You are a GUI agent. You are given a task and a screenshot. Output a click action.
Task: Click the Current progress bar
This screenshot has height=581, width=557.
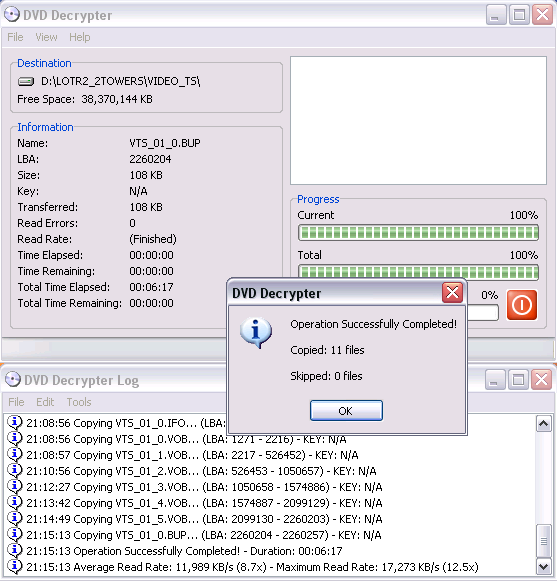click(418, 233)
